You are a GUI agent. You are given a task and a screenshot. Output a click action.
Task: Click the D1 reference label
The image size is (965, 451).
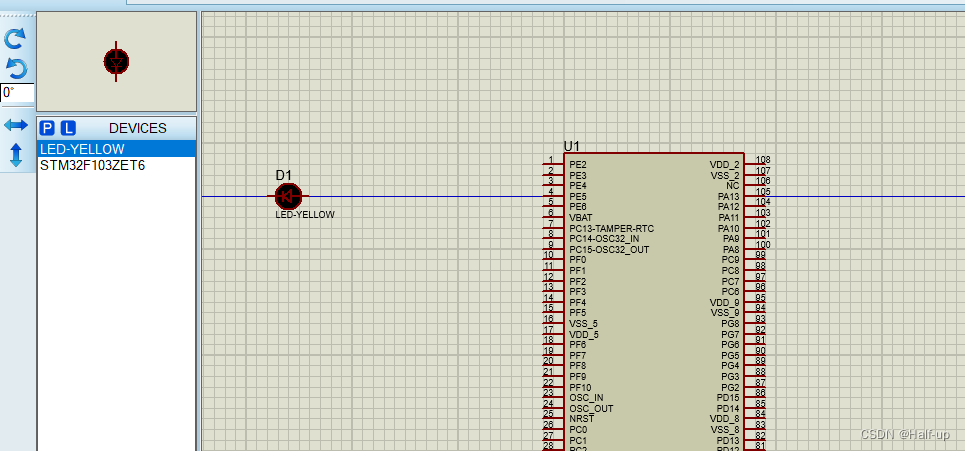point(284,175)
